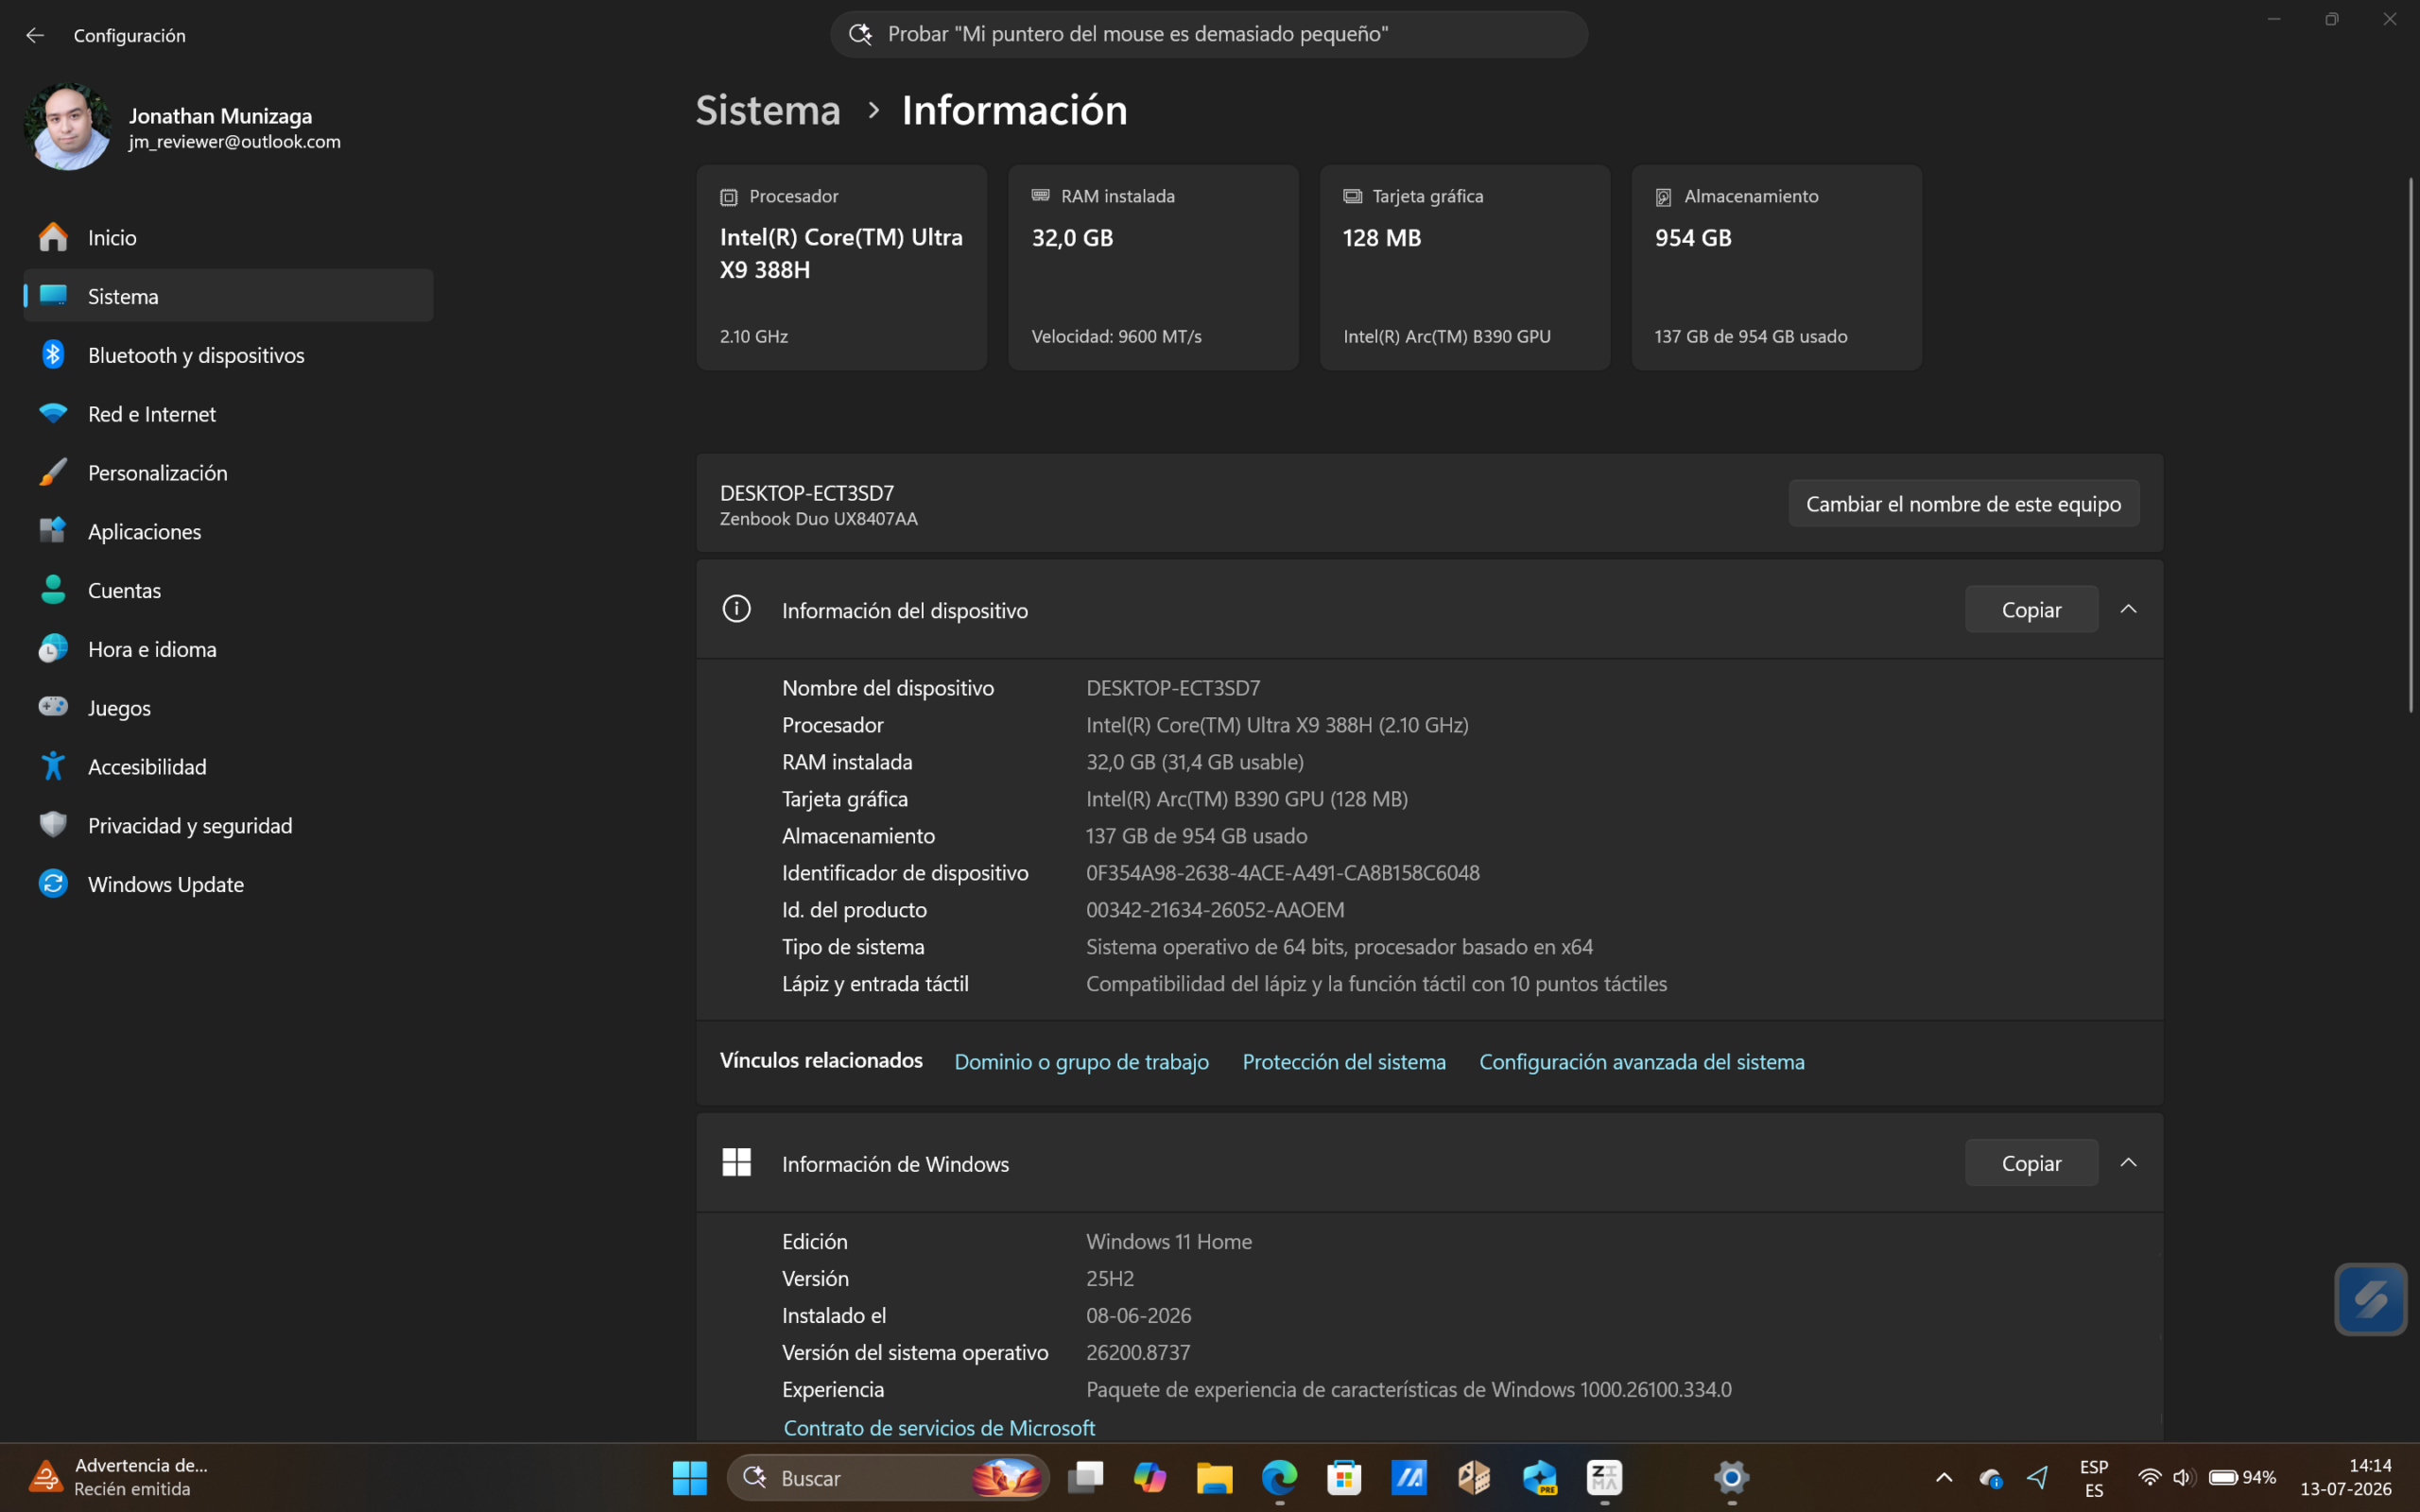The image size is (2420, 1512).
Task: Click the taskbar Buscar search box
Action: click(888, 1478)
